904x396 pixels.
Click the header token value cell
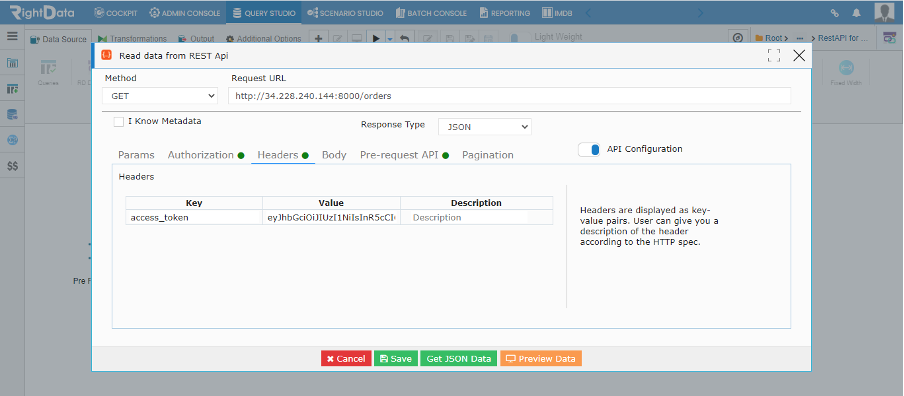(x=332, y=217)
